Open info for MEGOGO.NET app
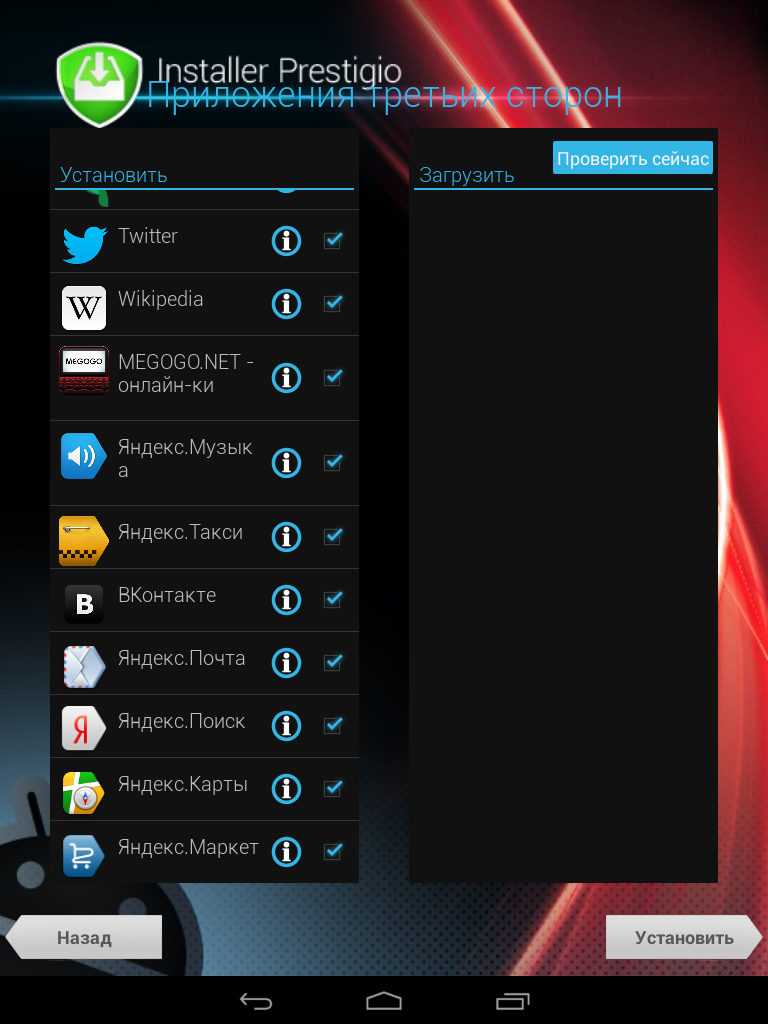 (286, 378)
